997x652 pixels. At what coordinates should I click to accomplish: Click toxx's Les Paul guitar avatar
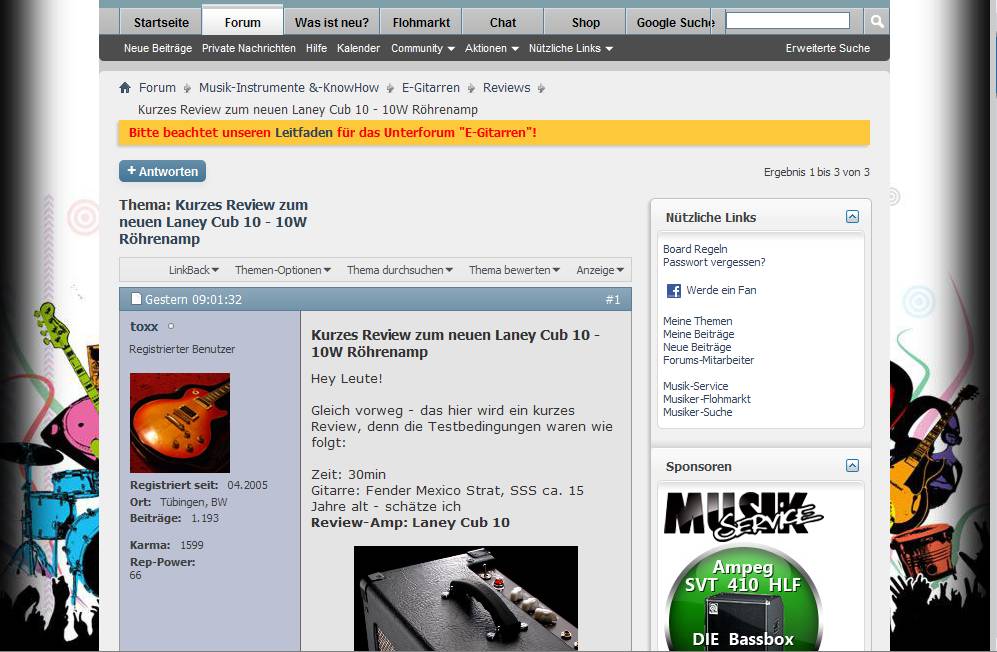coord(180,422)
